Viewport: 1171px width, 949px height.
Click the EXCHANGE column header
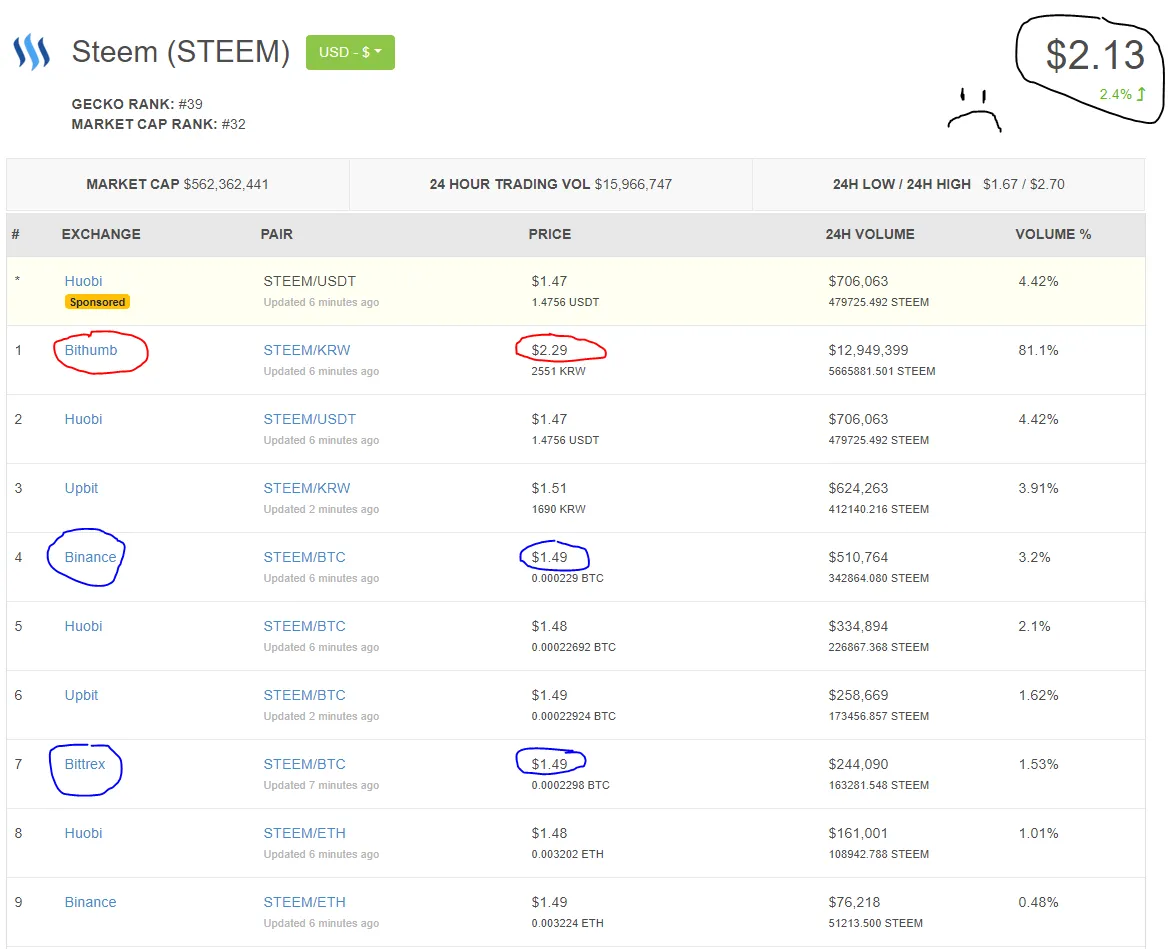(101, 234)
